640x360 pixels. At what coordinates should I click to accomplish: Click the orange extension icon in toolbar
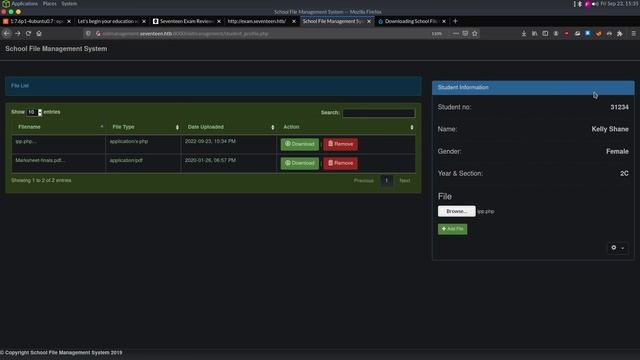598,33
